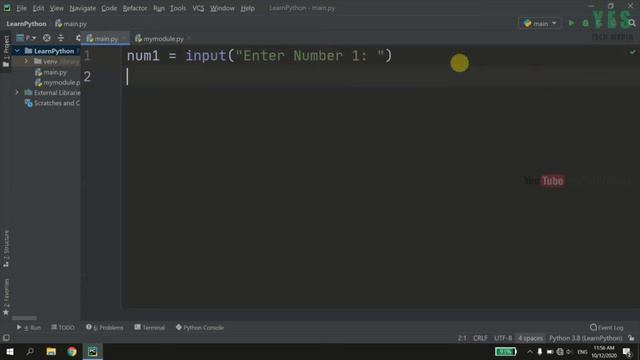Click the battery indicator in the taskbar
The width and height of the screenshot is (640, 360).
coord(506,351)
